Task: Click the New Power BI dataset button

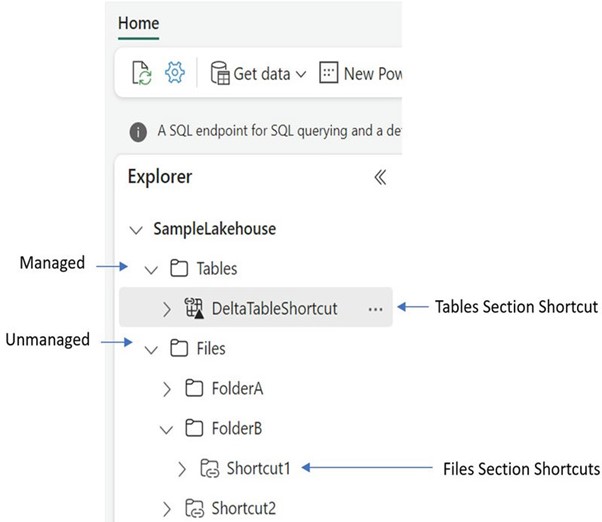Action: click(360, 73)
